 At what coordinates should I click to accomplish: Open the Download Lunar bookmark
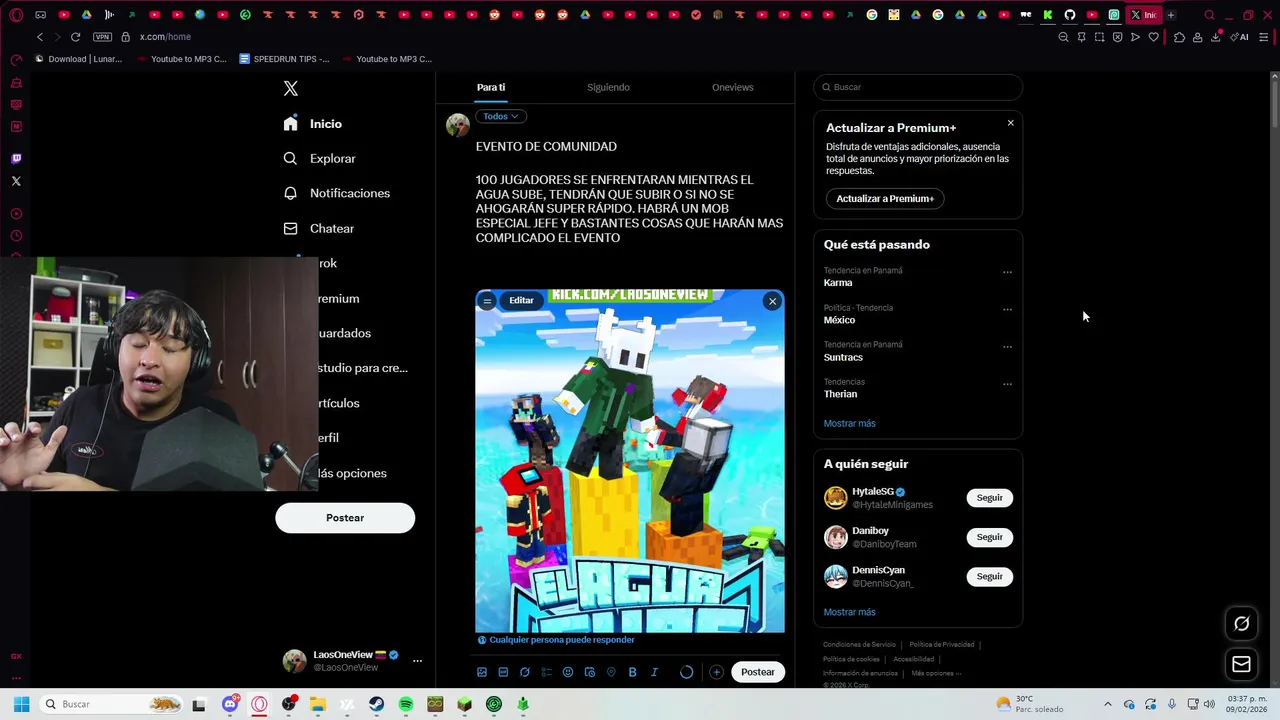pyautogui.click(x=78, y=59)
